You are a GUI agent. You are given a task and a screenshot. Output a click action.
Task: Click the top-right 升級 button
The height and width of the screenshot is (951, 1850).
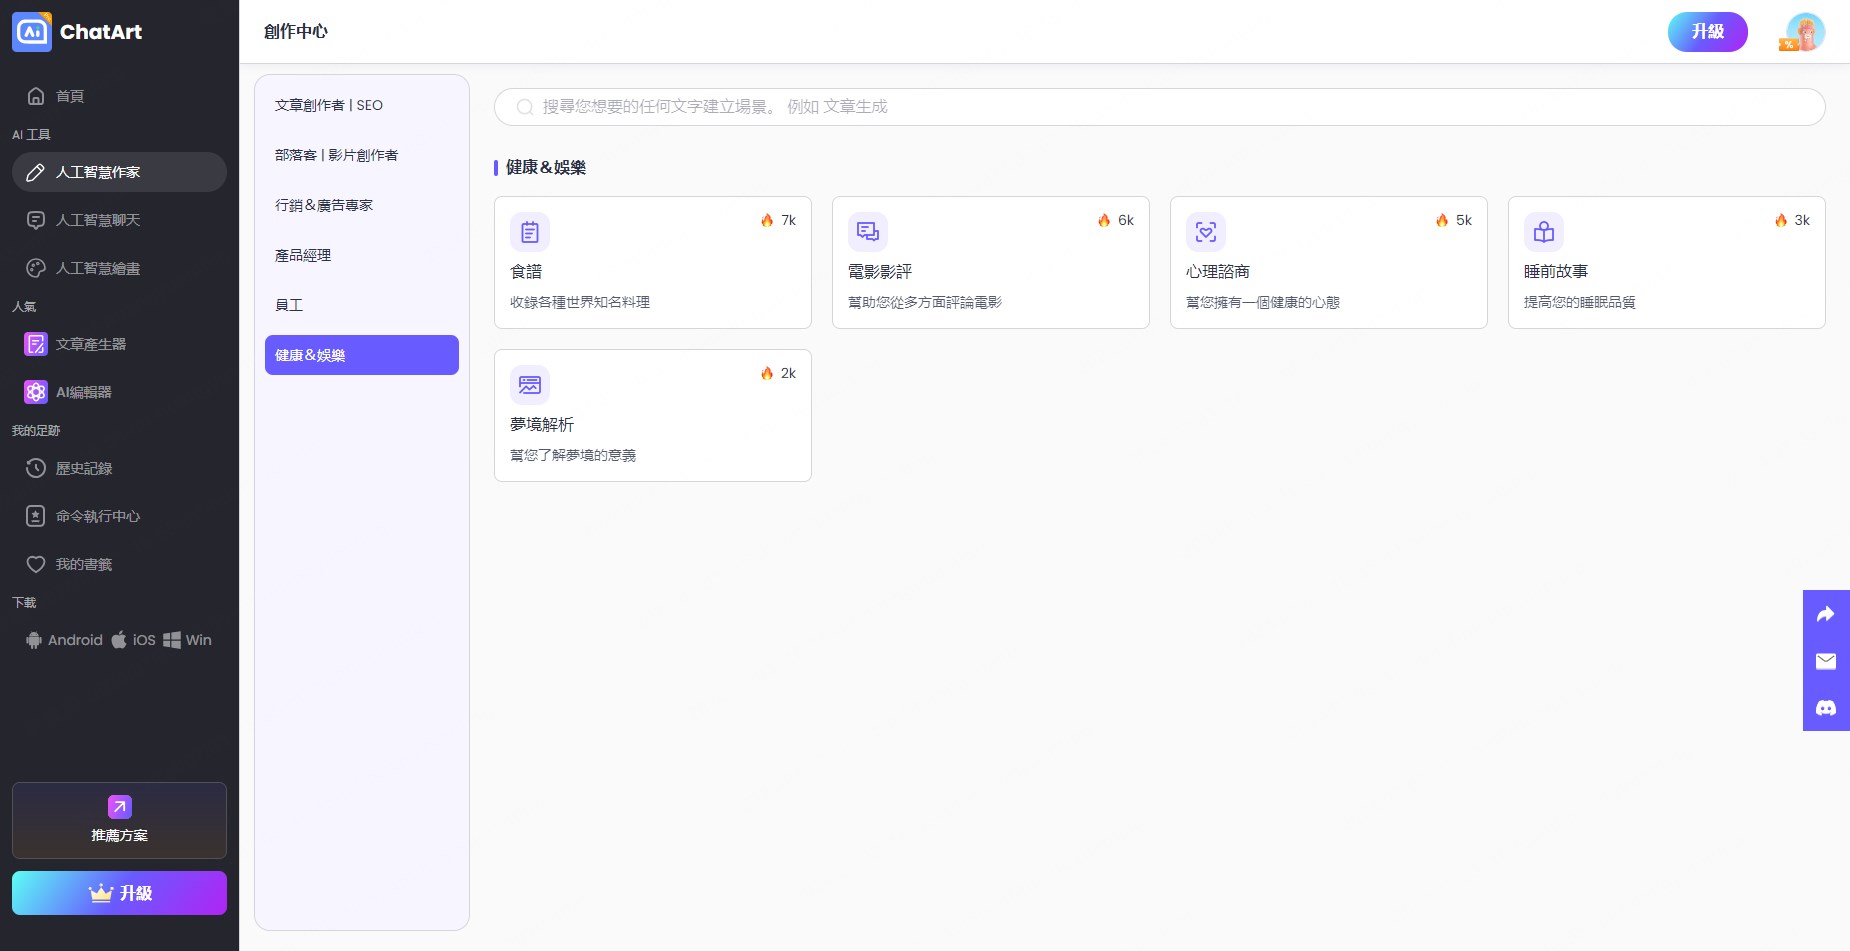[1708, 32]
